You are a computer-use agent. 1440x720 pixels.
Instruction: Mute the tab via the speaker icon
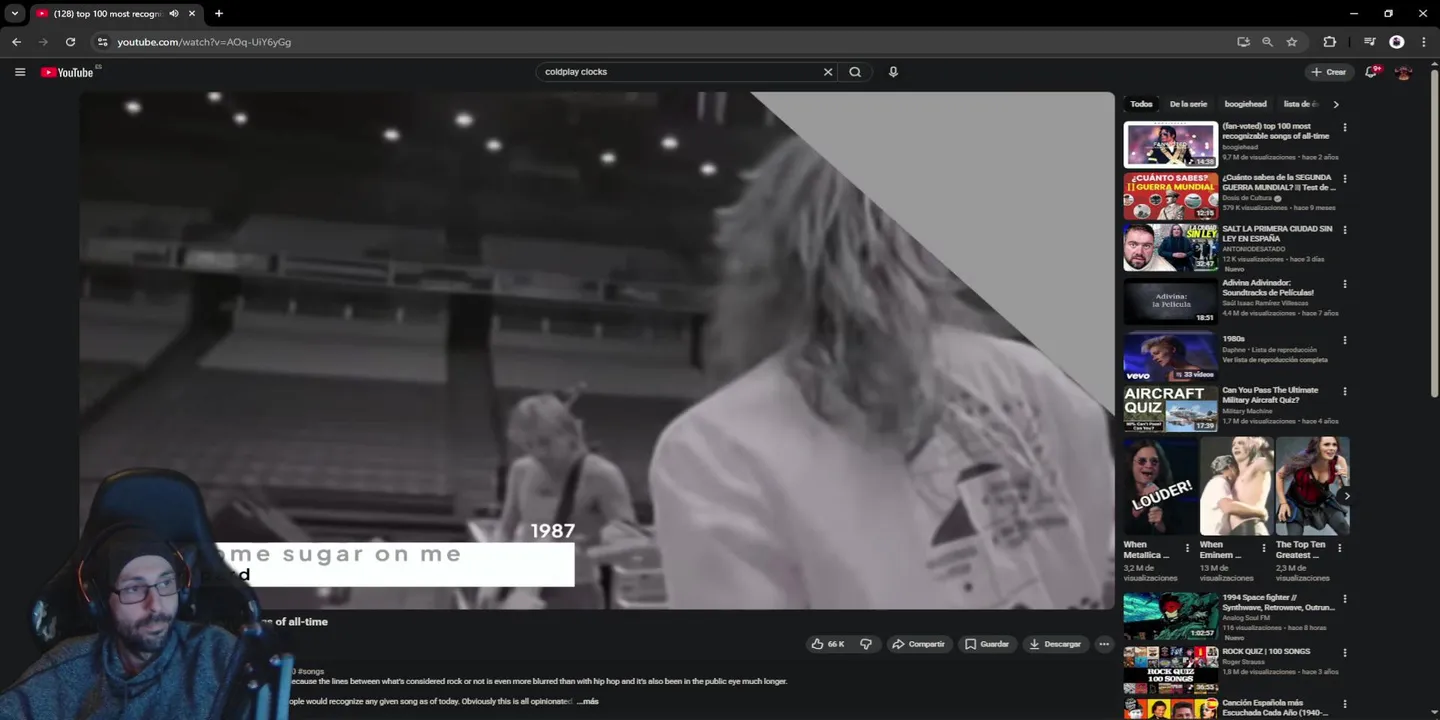[174, 14]
